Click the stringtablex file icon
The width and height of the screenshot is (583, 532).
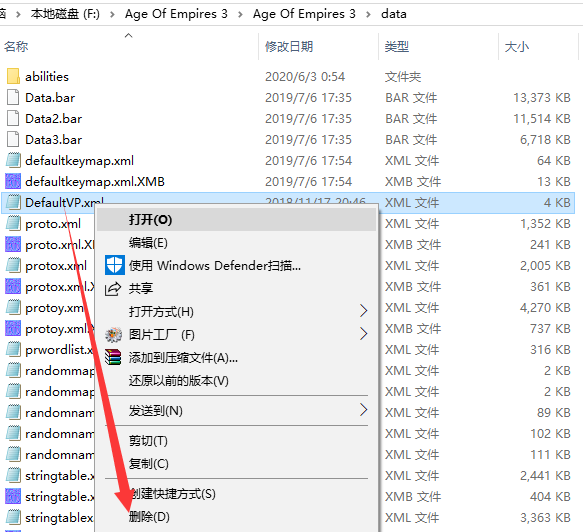13,518
